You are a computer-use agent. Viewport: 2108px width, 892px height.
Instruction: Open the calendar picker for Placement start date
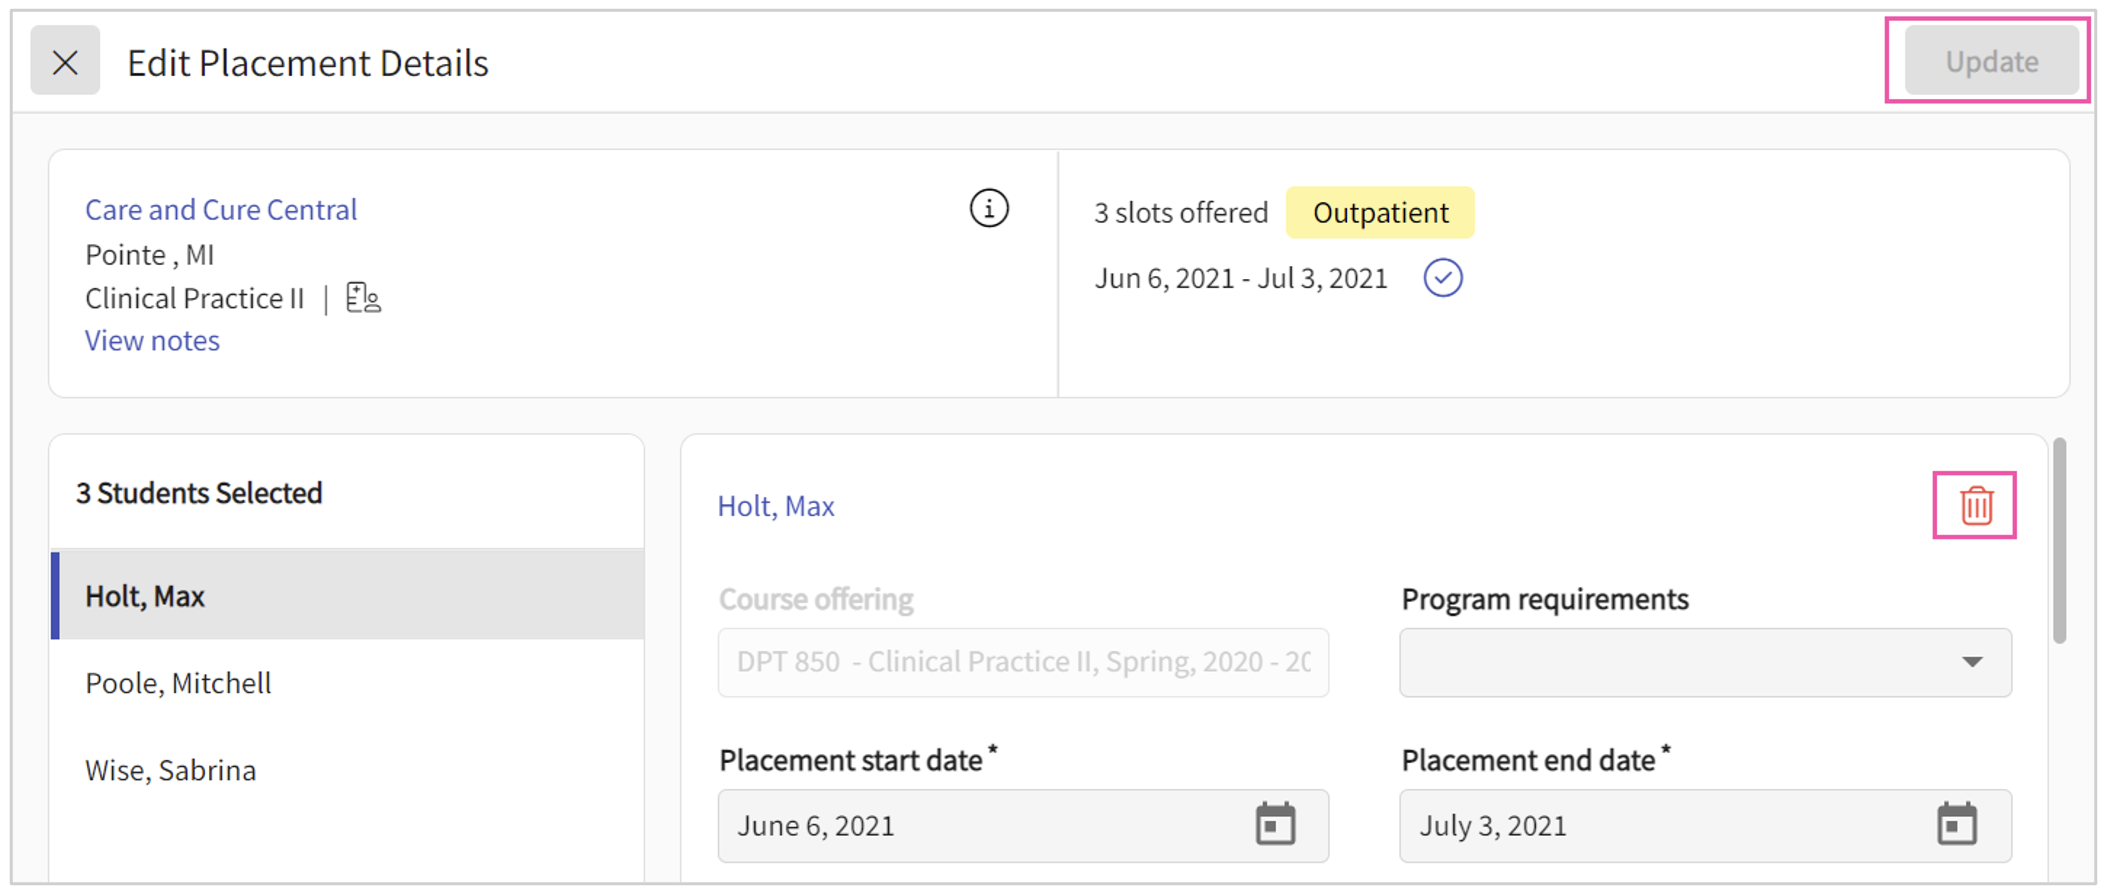pyautogui.click(x=1275, y=825)
